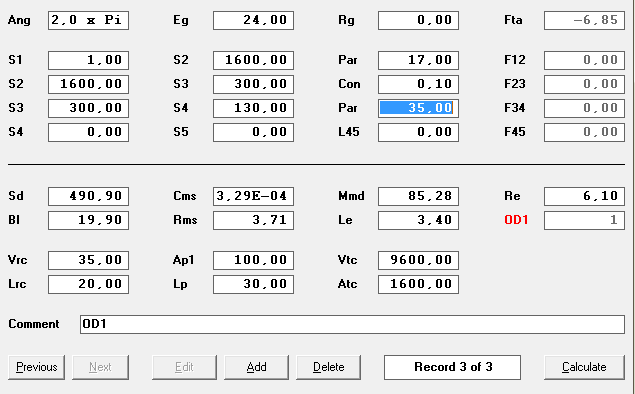Image resolution: width=635 pixels, height=394 pixels.
Task: Click the Comment label
Action: (x=34, y=324)
